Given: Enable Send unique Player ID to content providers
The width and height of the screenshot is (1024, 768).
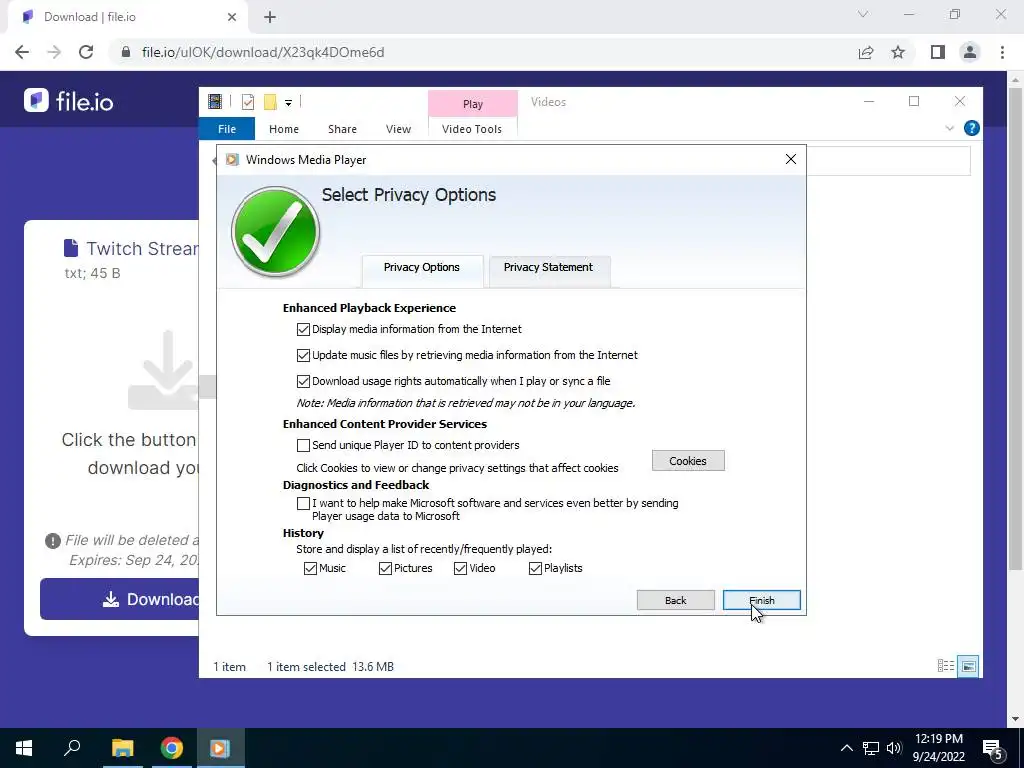Looking at the screenshot, I should (x=303, y=445).
